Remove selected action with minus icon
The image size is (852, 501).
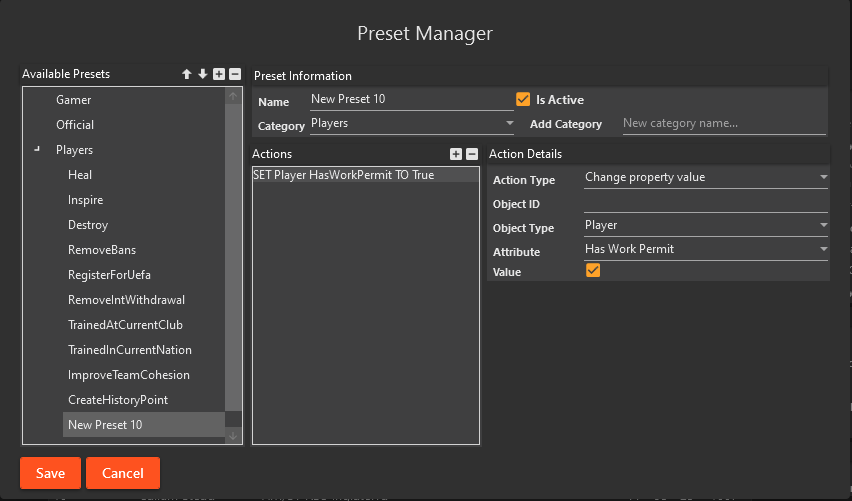pos(472,154)
